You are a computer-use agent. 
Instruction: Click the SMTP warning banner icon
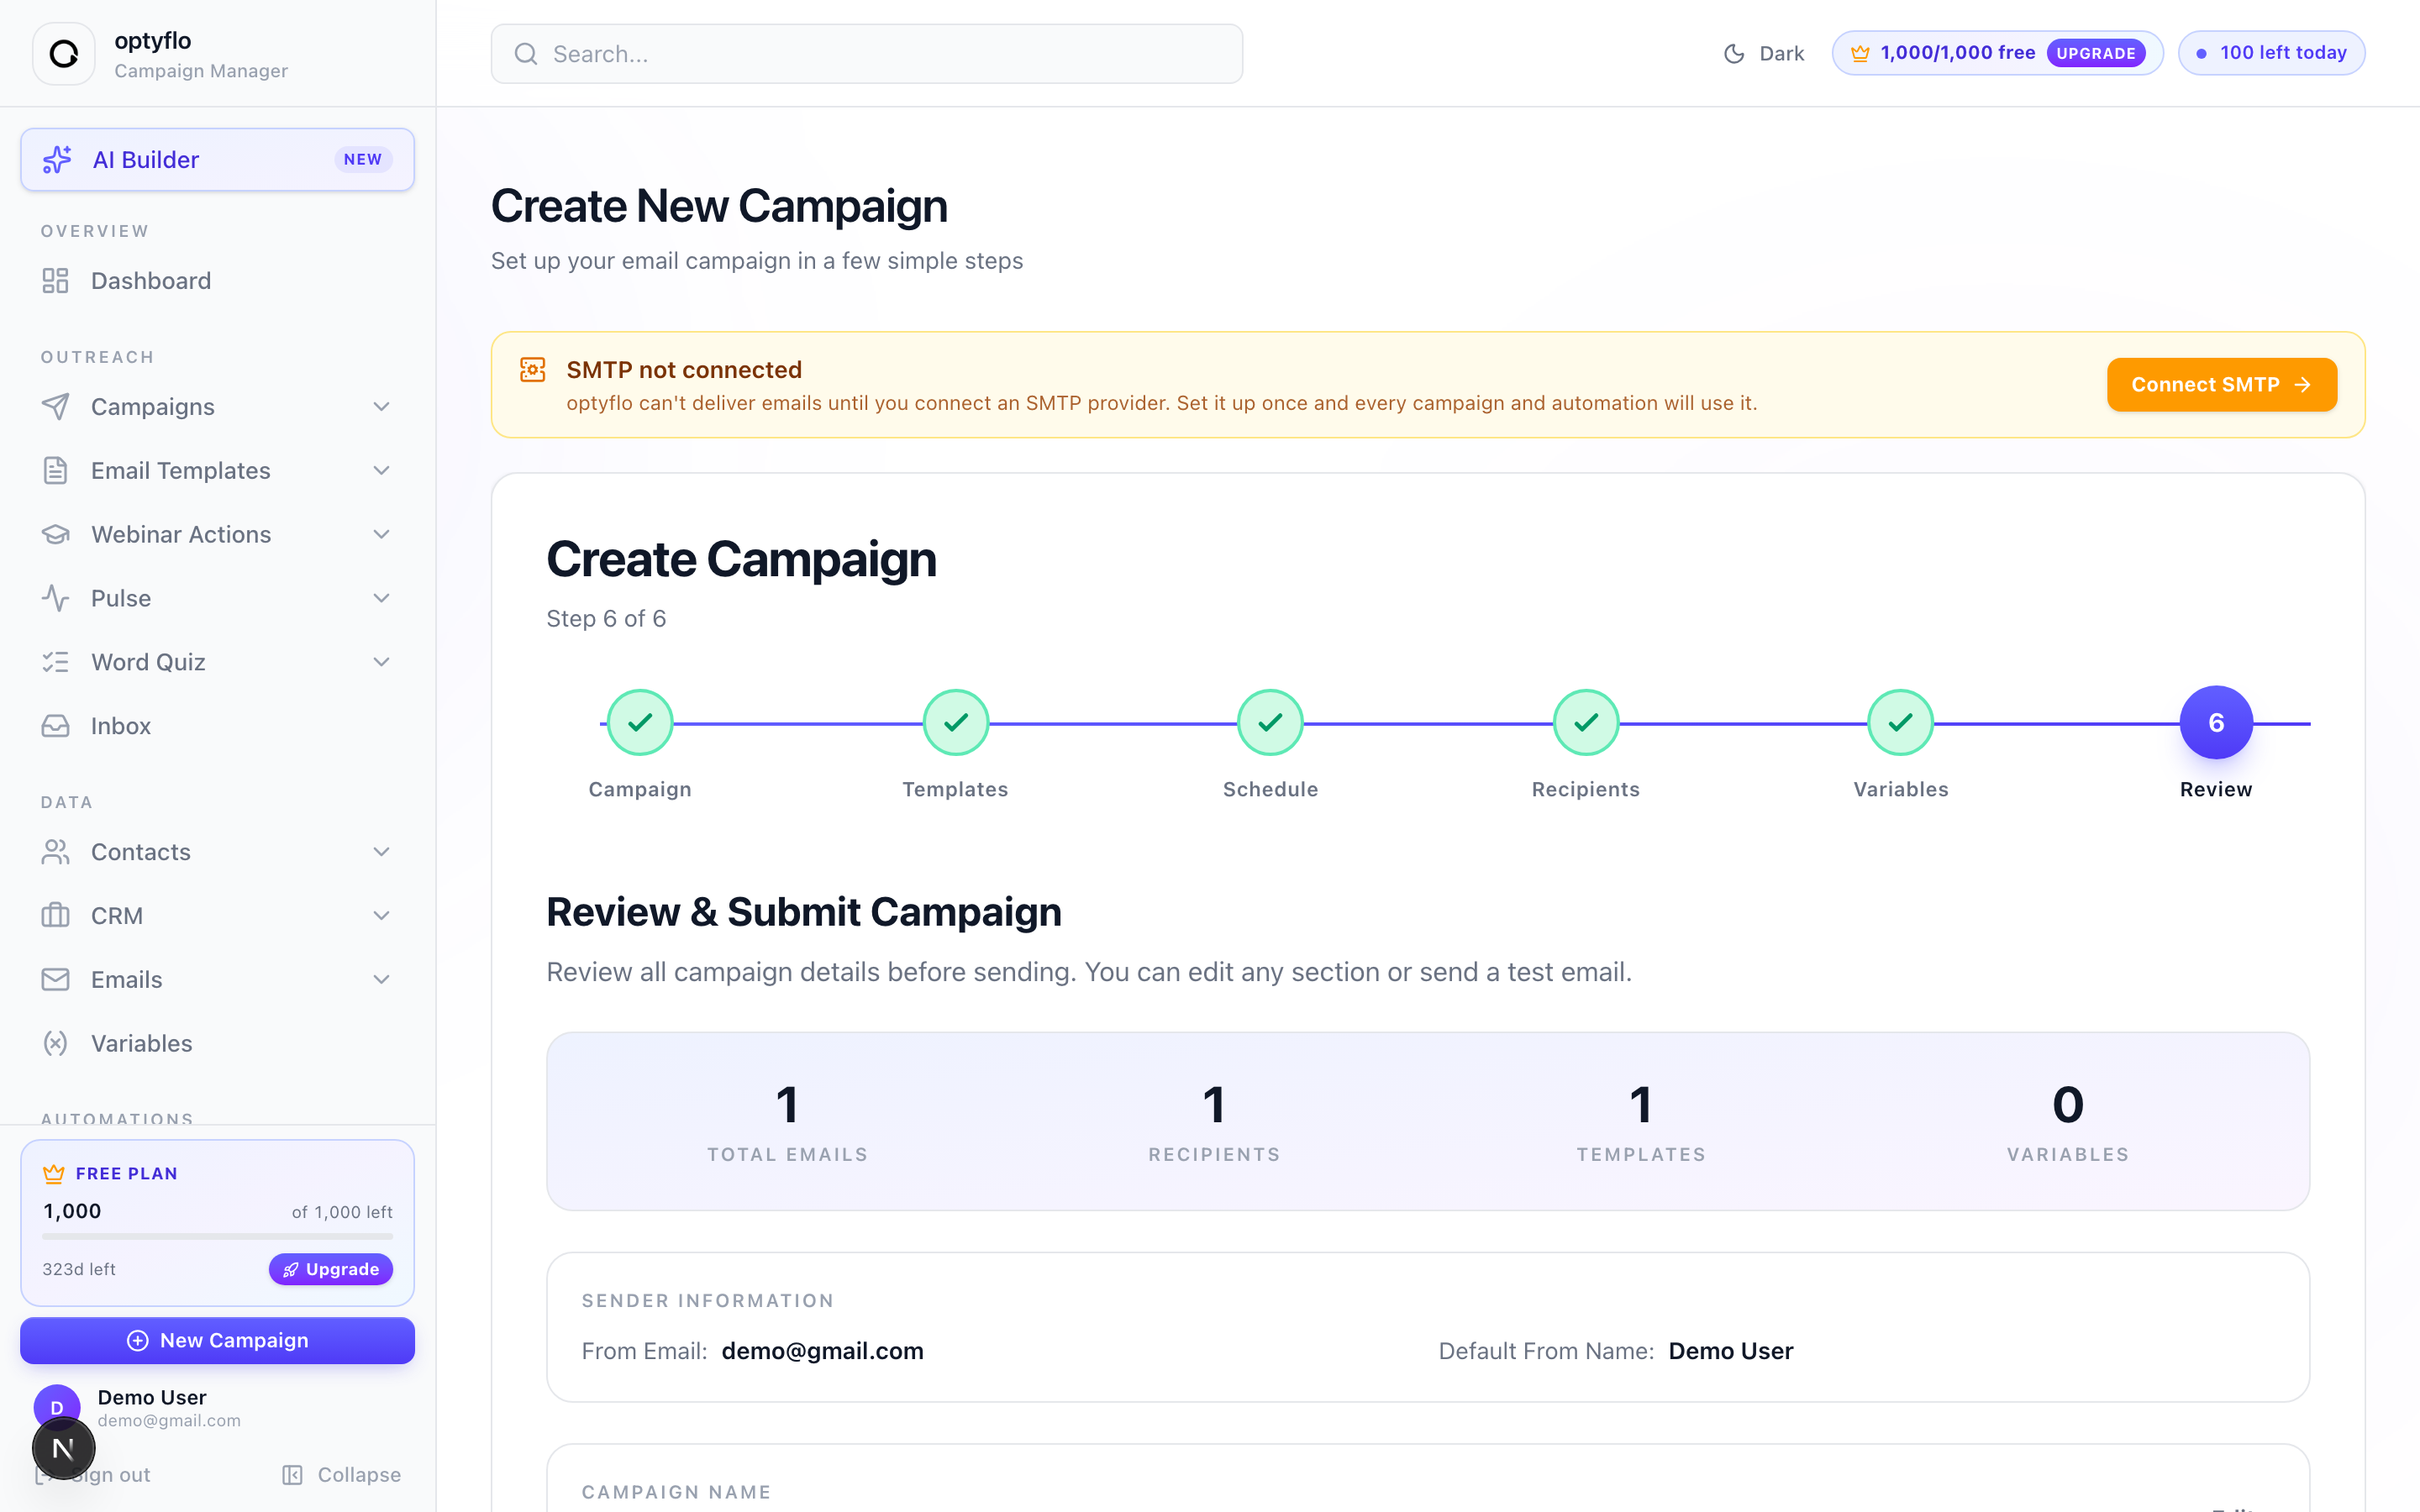coord(533,370)
